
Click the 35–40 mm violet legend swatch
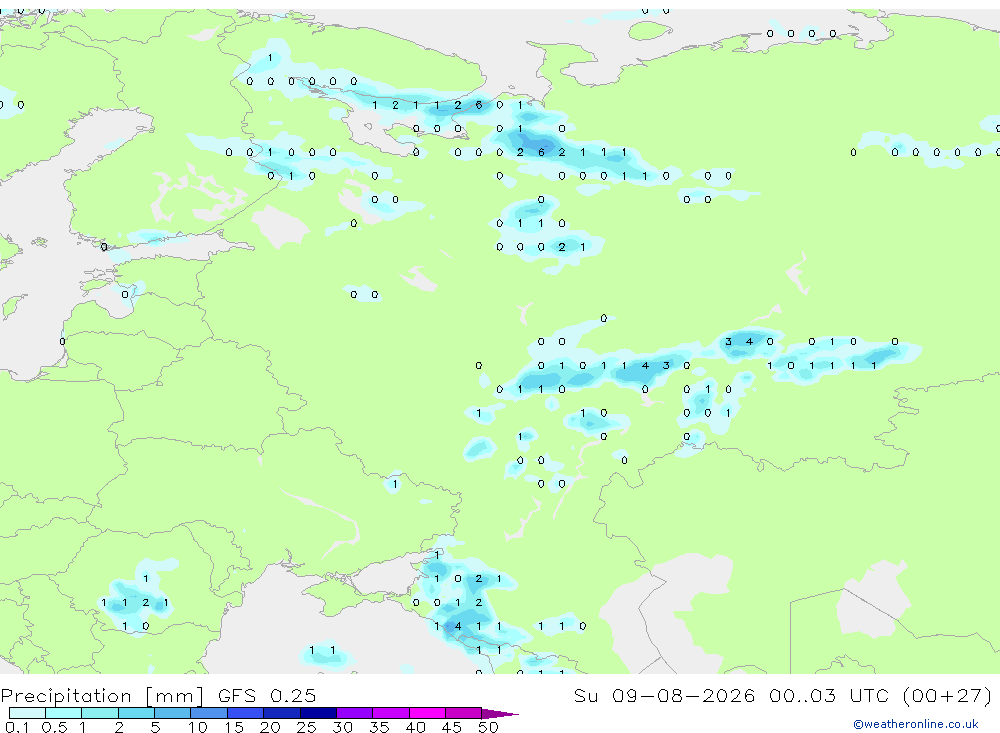(391, 713)
